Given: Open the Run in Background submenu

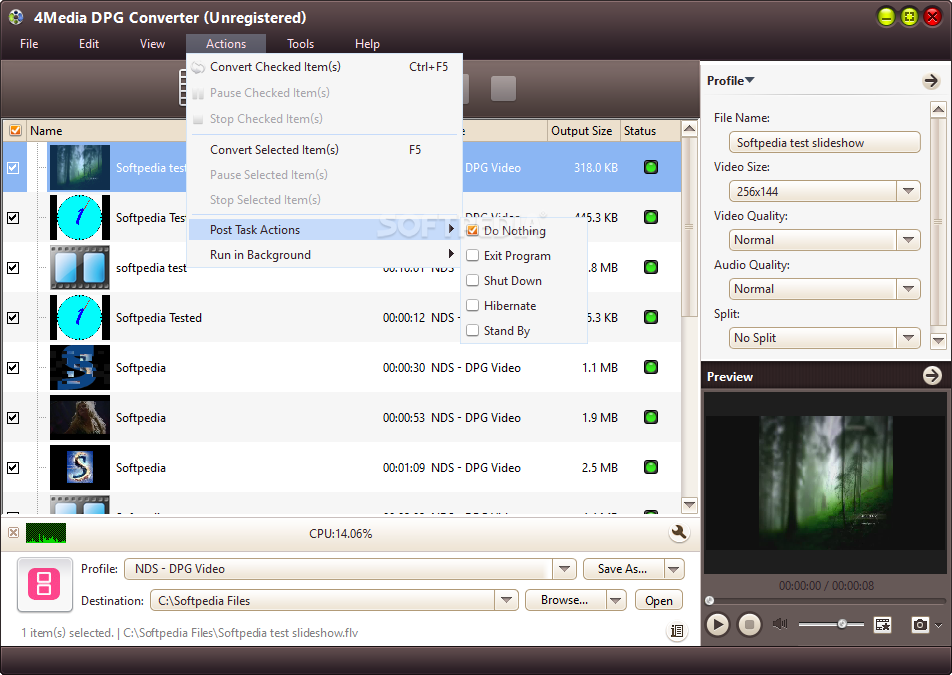Looking at the screenshot, I should point(325,254).
